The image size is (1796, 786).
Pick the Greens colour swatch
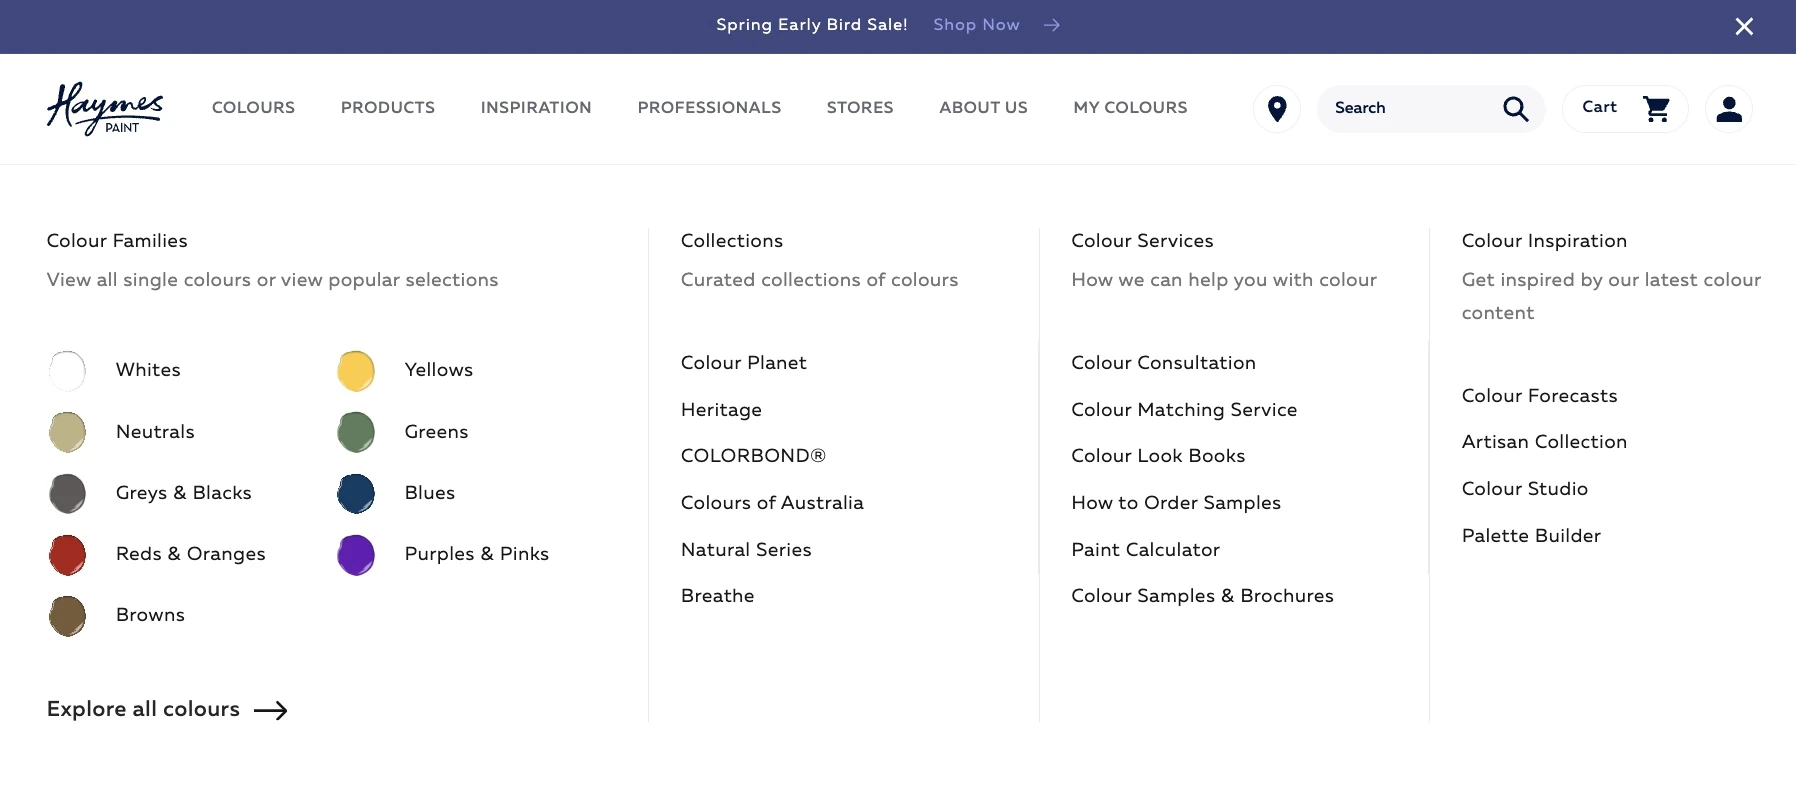pyautogui.click(x=356, y=432)
